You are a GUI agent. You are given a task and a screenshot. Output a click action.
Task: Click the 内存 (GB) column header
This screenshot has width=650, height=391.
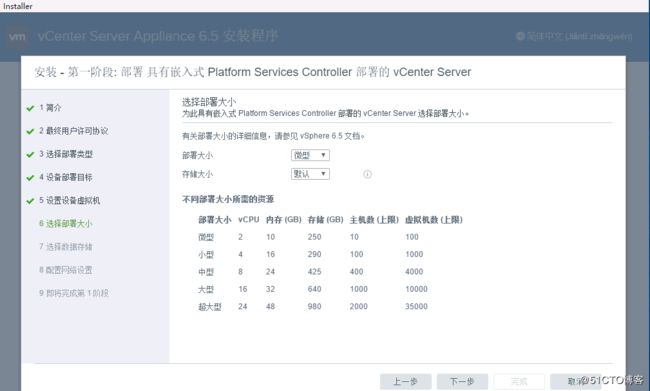[x=284, y=220]
